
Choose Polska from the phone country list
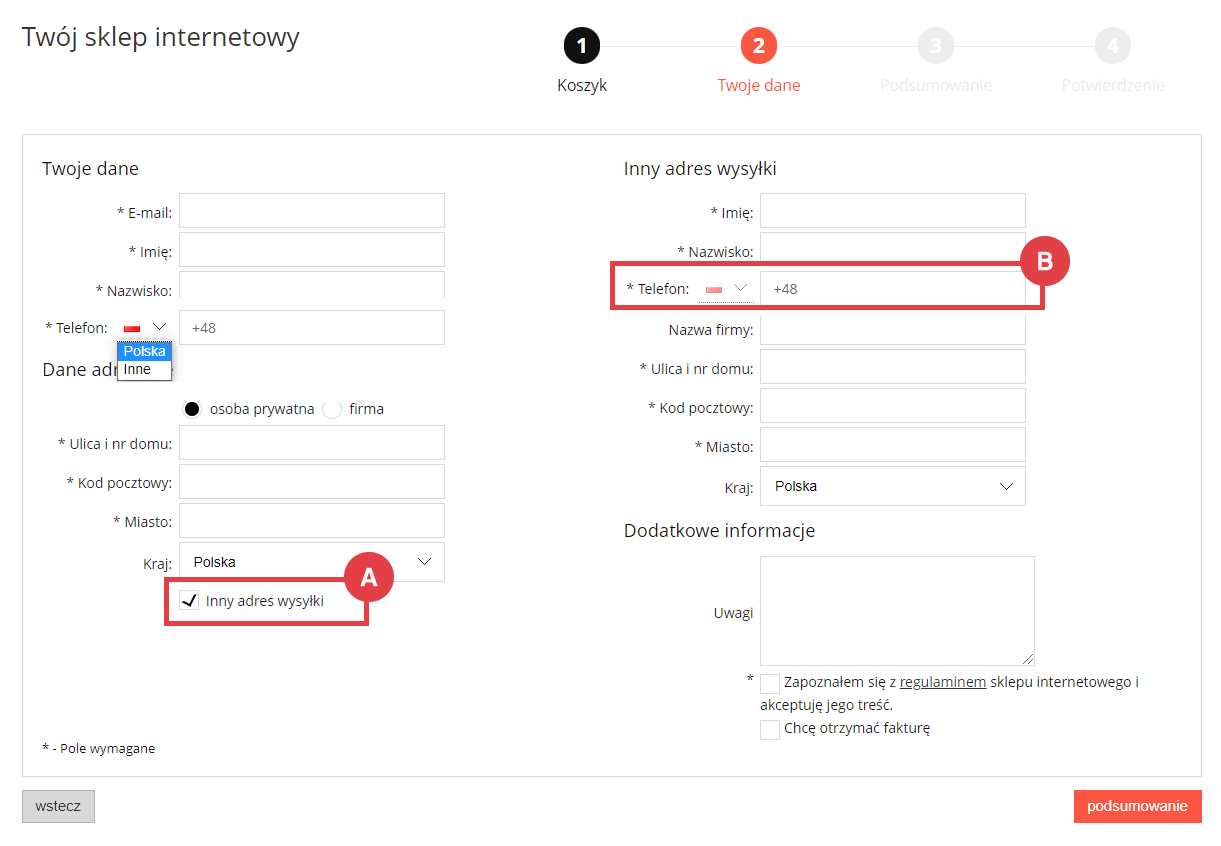144,351
